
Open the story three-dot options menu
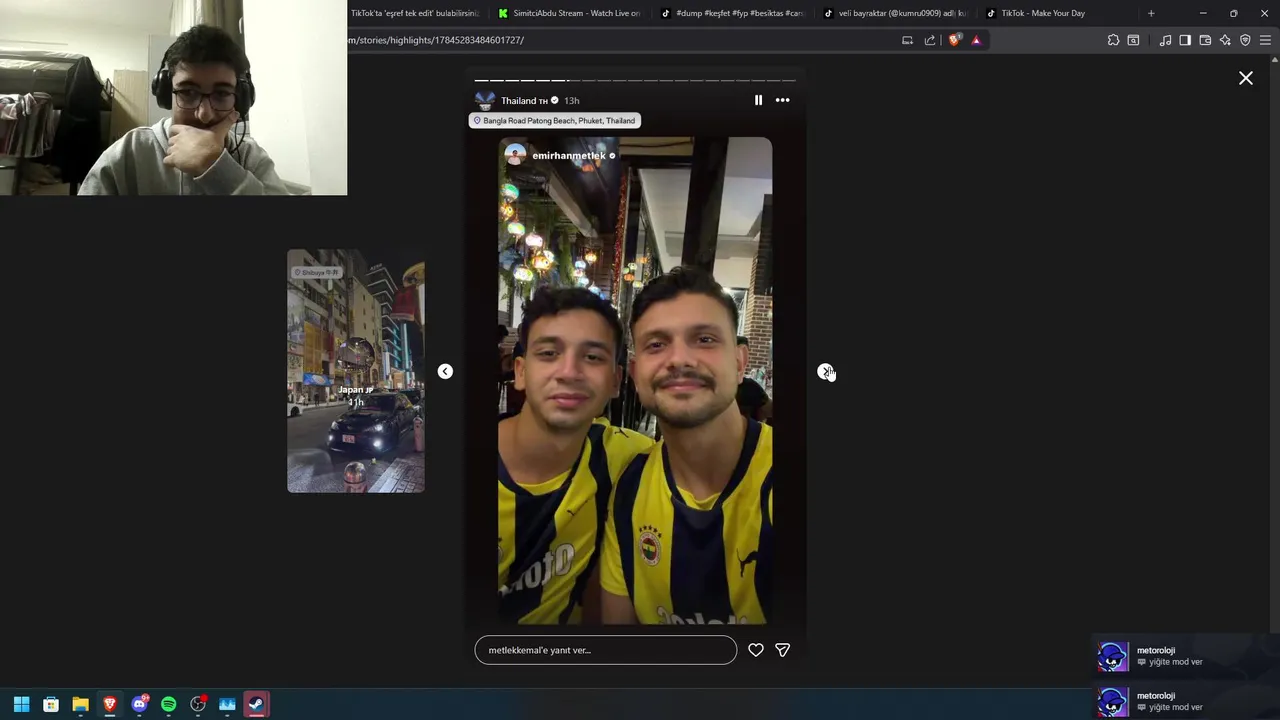pos(782,100)
